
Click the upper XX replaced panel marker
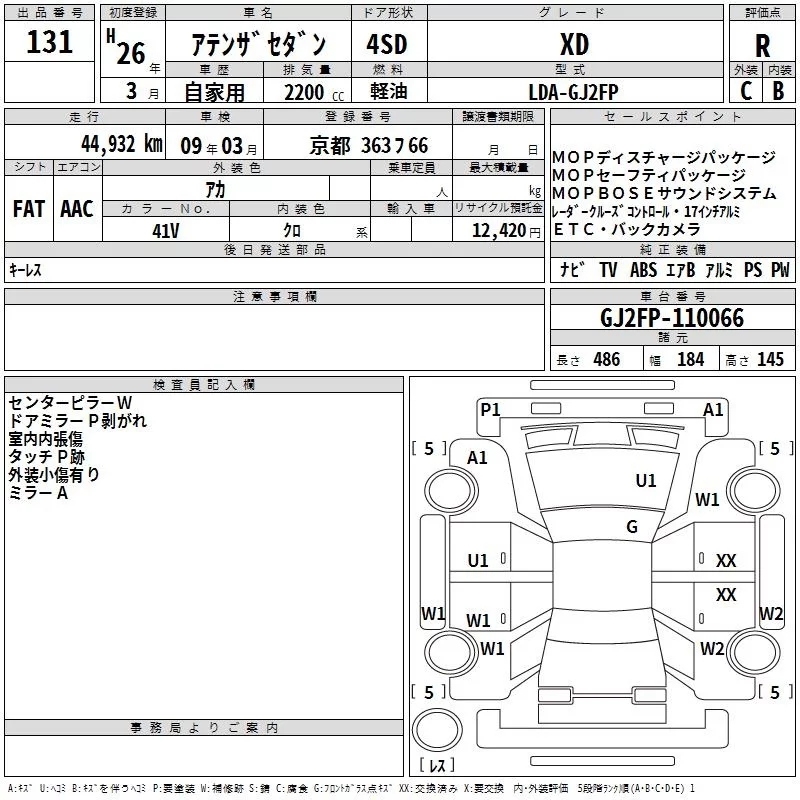726,561
